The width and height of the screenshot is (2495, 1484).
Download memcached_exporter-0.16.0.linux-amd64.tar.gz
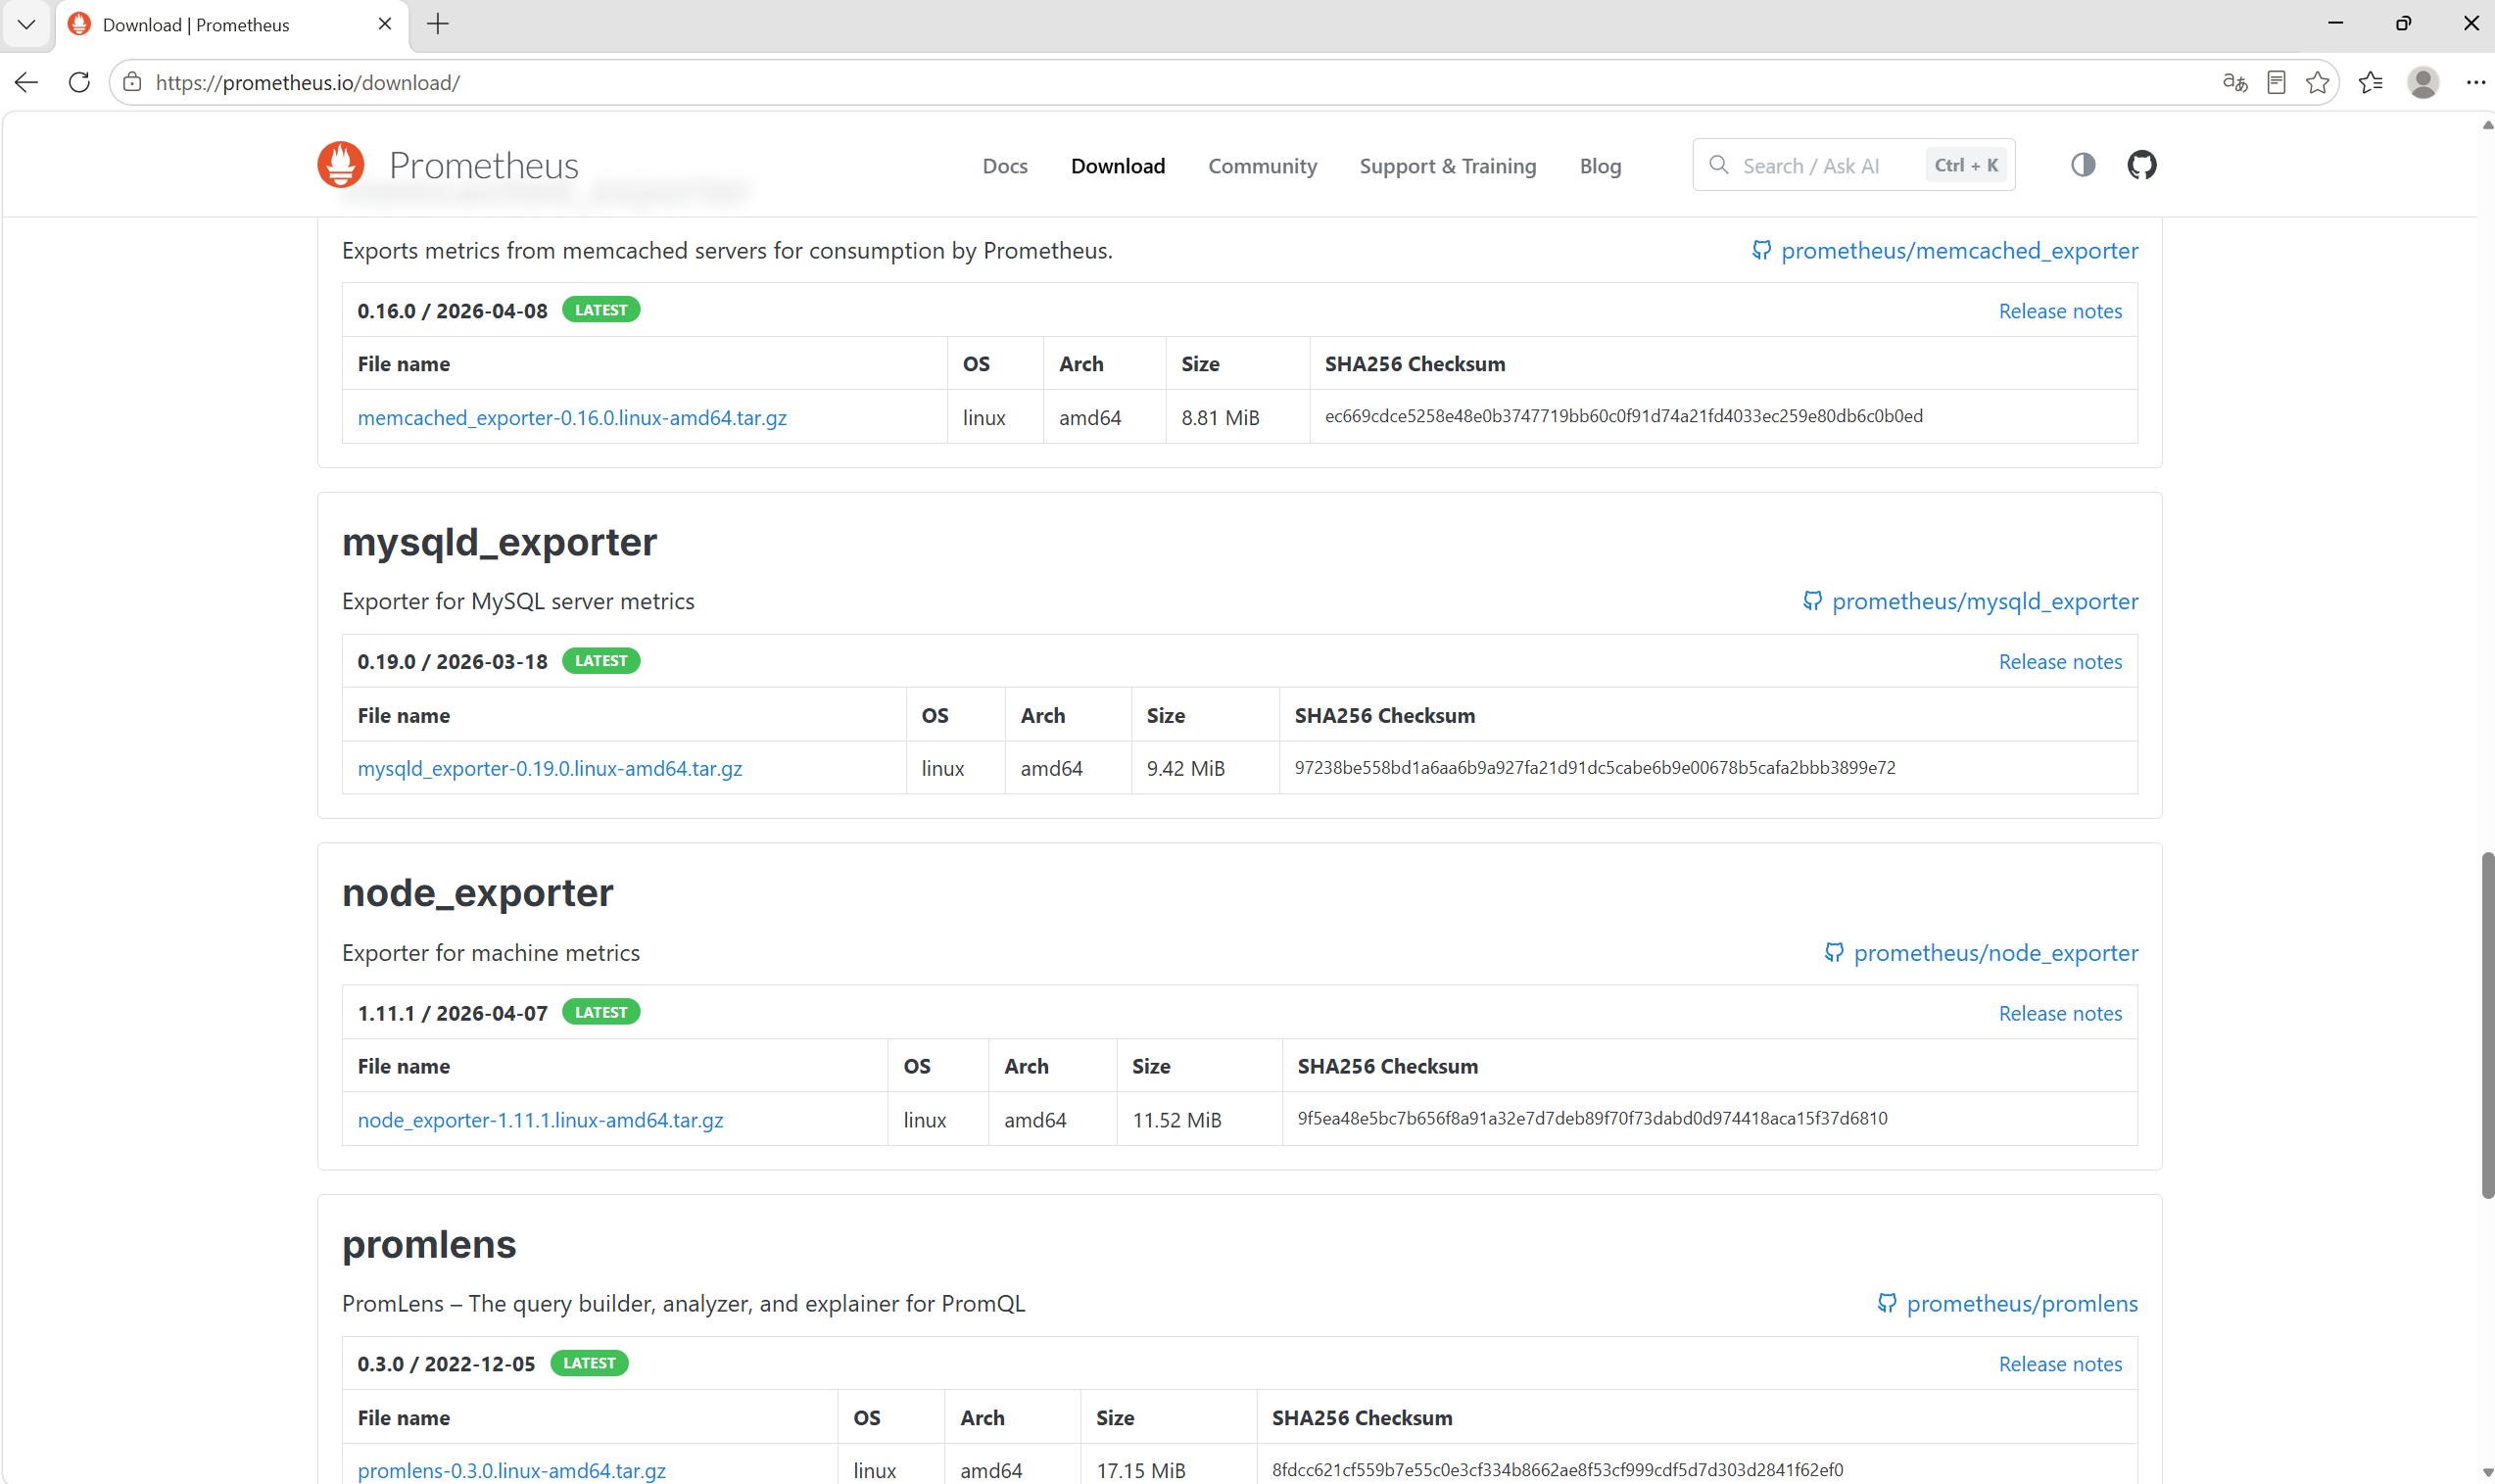(572, 417)
